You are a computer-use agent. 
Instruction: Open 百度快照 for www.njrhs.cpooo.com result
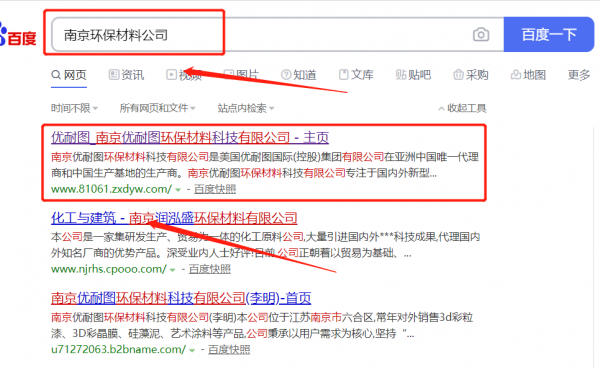[x=210, y=269]
